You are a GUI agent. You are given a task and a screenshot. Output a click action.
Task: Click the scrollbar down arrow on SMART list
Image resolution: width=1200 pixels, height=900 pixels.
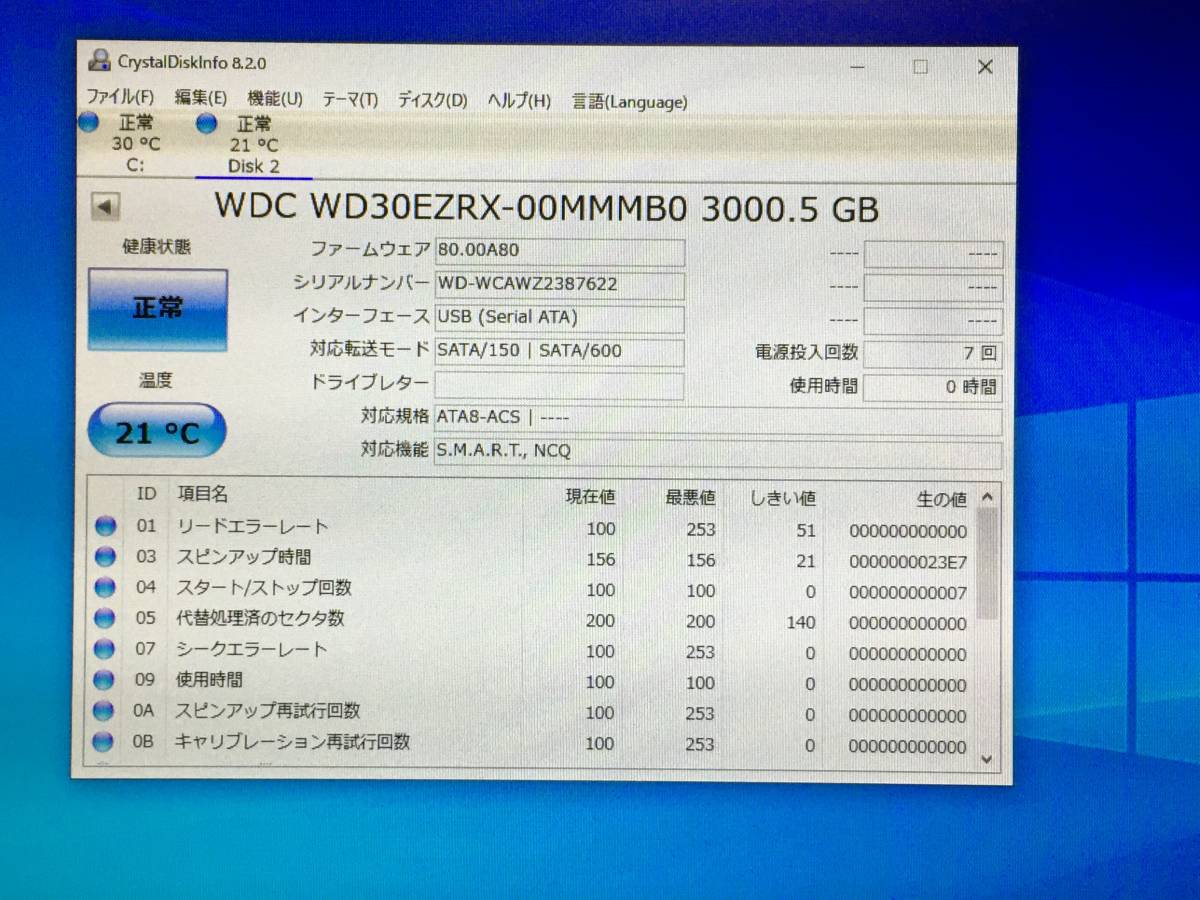point(985,760)
